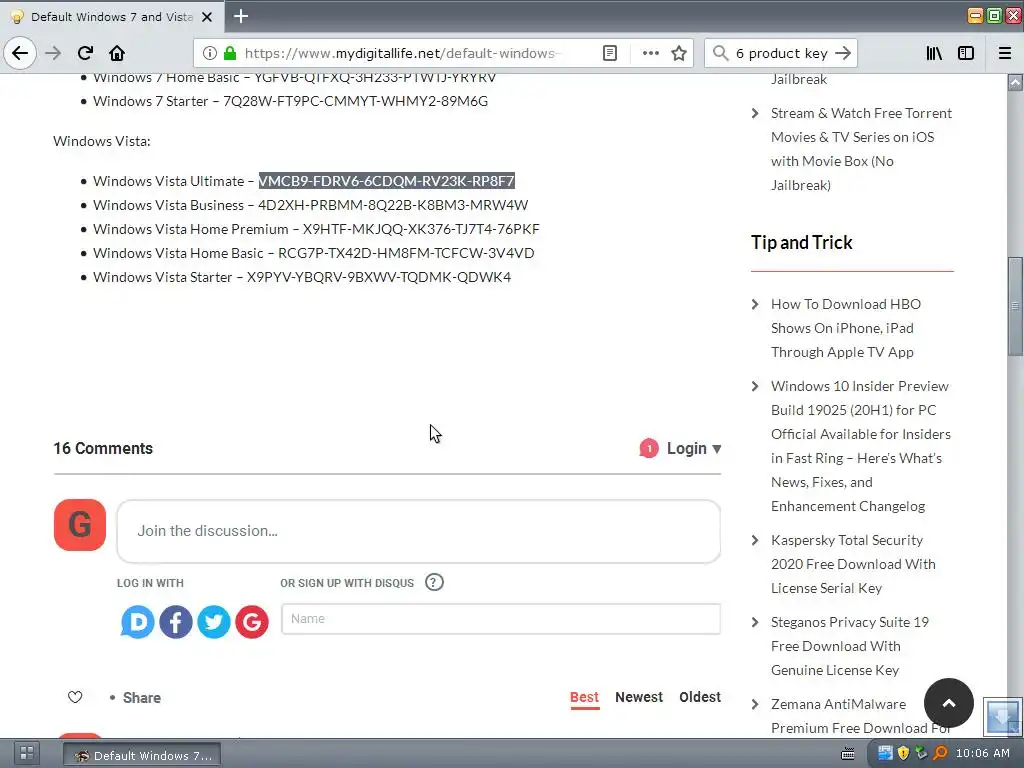Click Share under the comment box
This screenshot has height=768, width=1024.
[141, 698]
